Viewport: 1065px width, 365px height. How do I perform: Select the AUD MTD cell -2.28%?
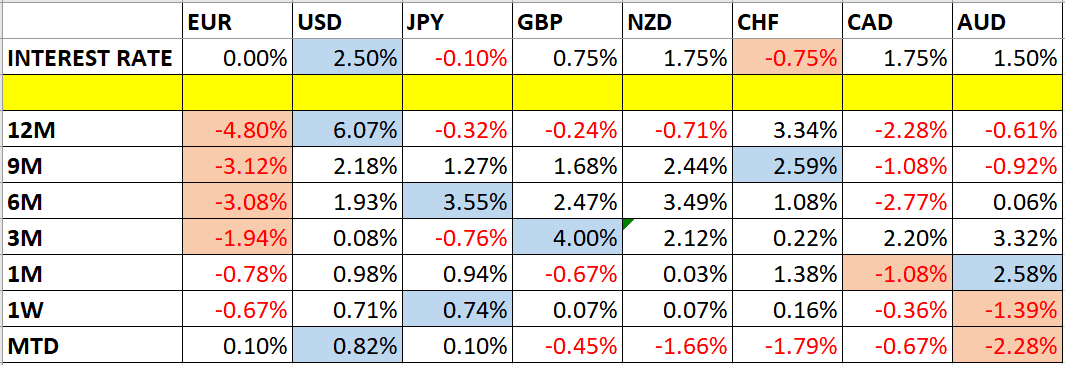pos(1008,347)
